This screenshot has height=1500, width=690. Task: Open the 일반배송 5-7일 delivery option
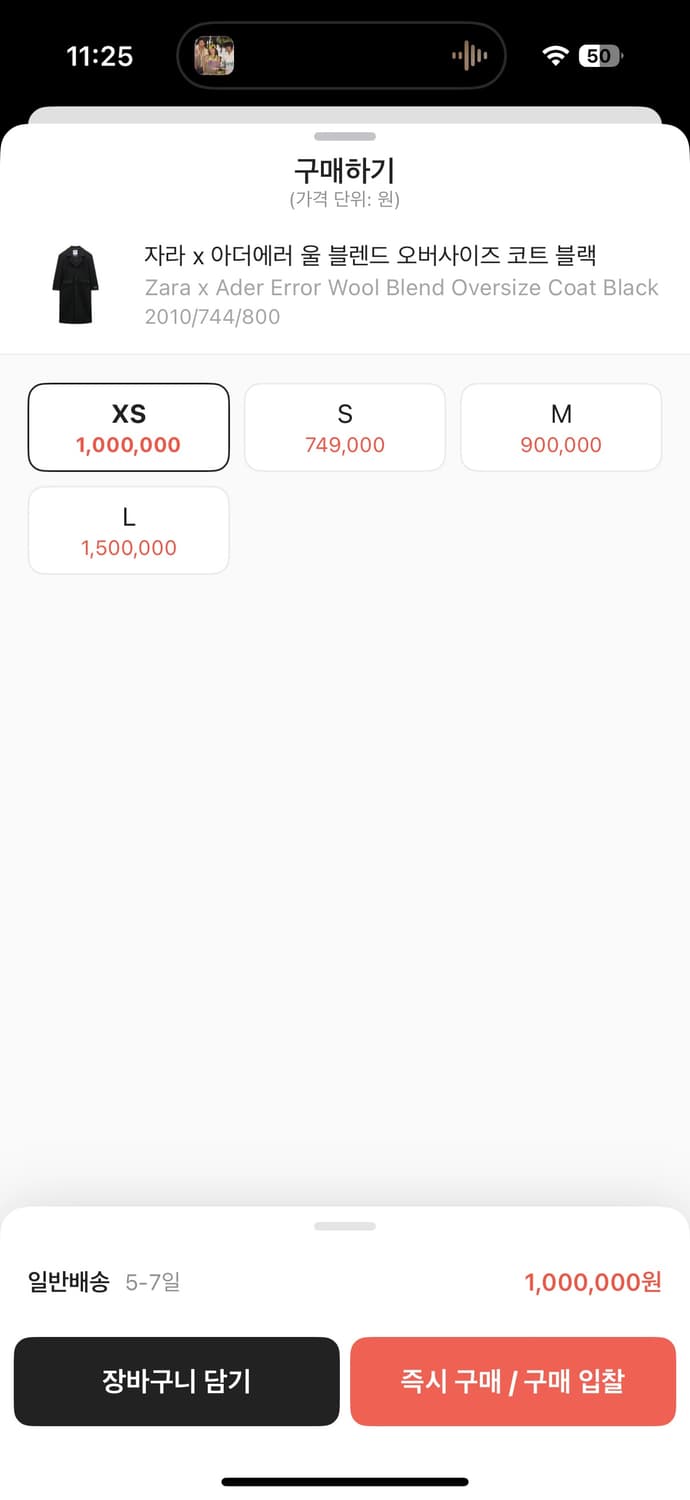104,1282
